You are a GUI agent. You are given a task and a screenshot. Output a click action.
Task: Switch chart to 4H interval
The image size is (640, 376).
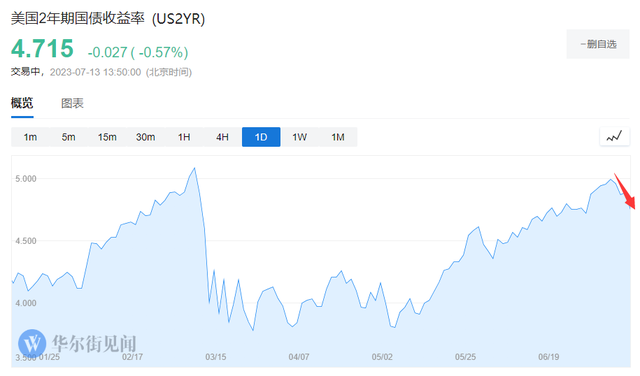(222, 137)
